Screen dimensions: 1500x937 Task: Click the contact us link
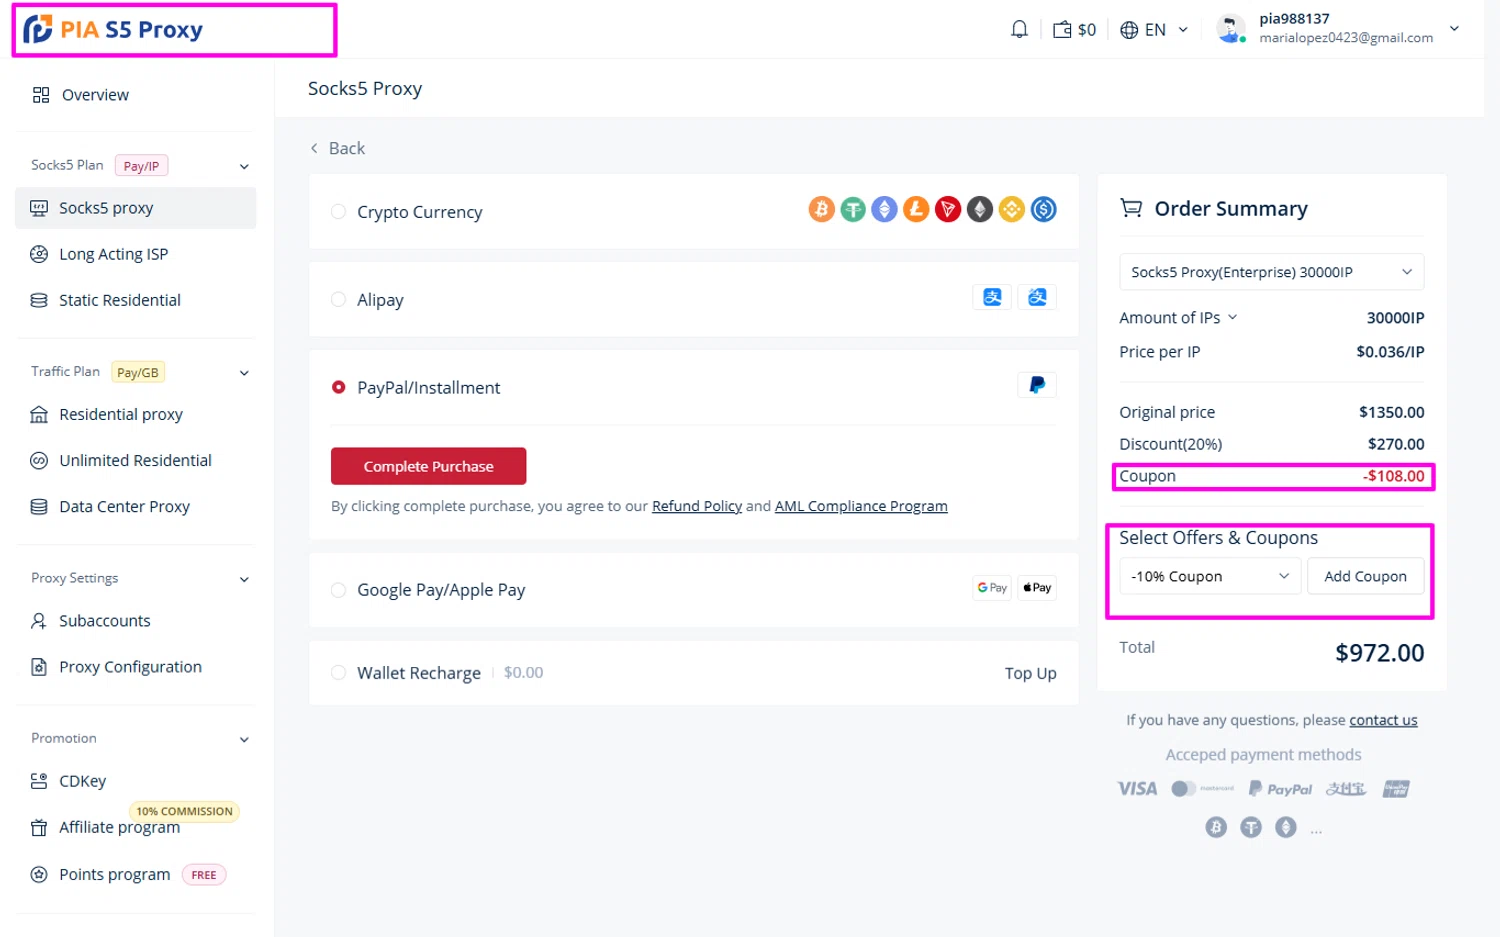(x=1383, y=720)
